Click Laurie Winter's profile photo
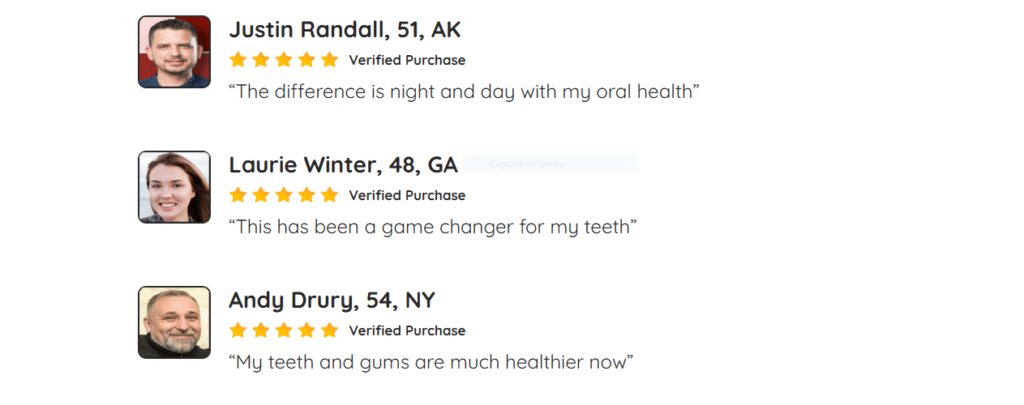 coord(174,187)
